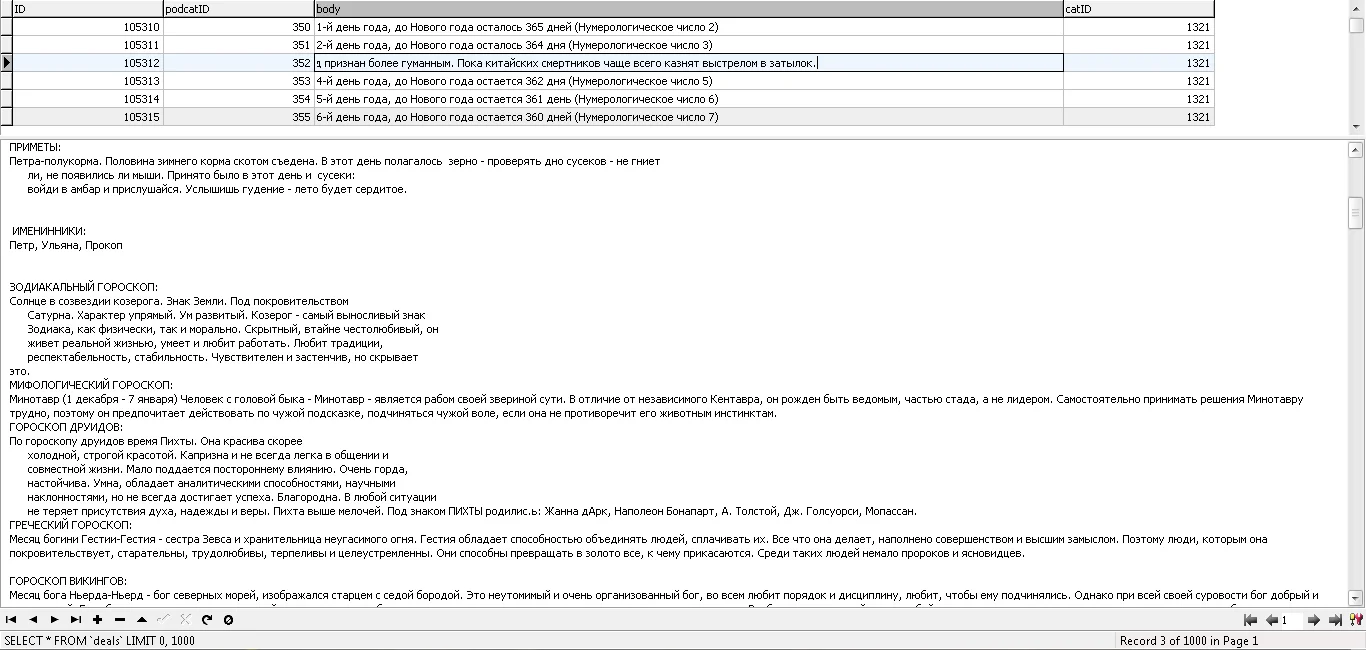The height and width of the screenshot is (650, 1366).
Task: Add new record with plus icon
Action: click(x=98, y=620)
